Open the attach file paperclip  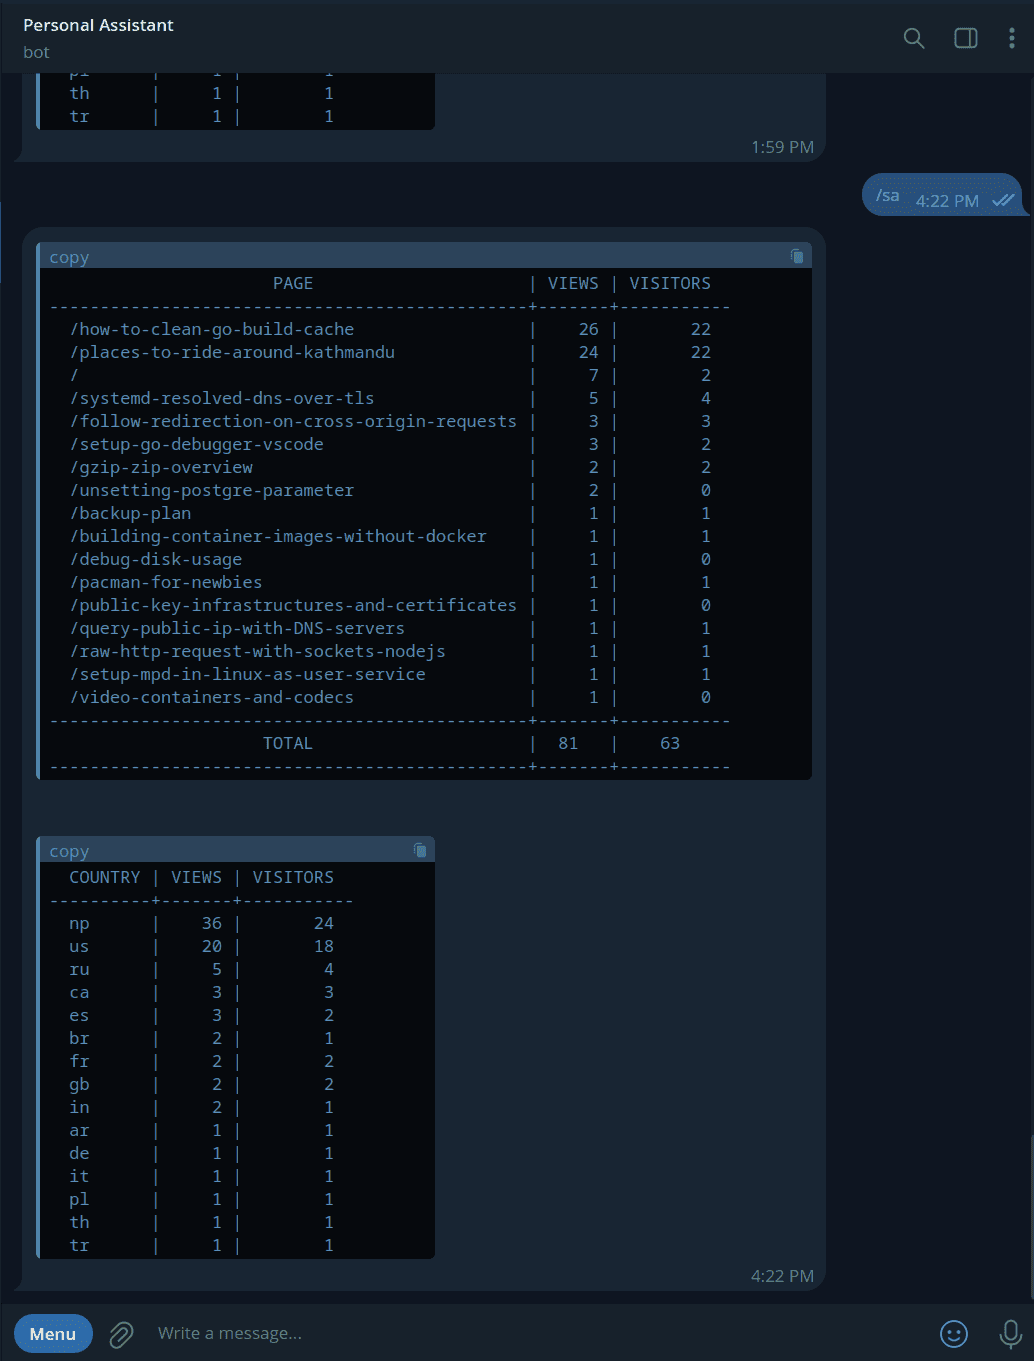click(x=121, y=1333)
